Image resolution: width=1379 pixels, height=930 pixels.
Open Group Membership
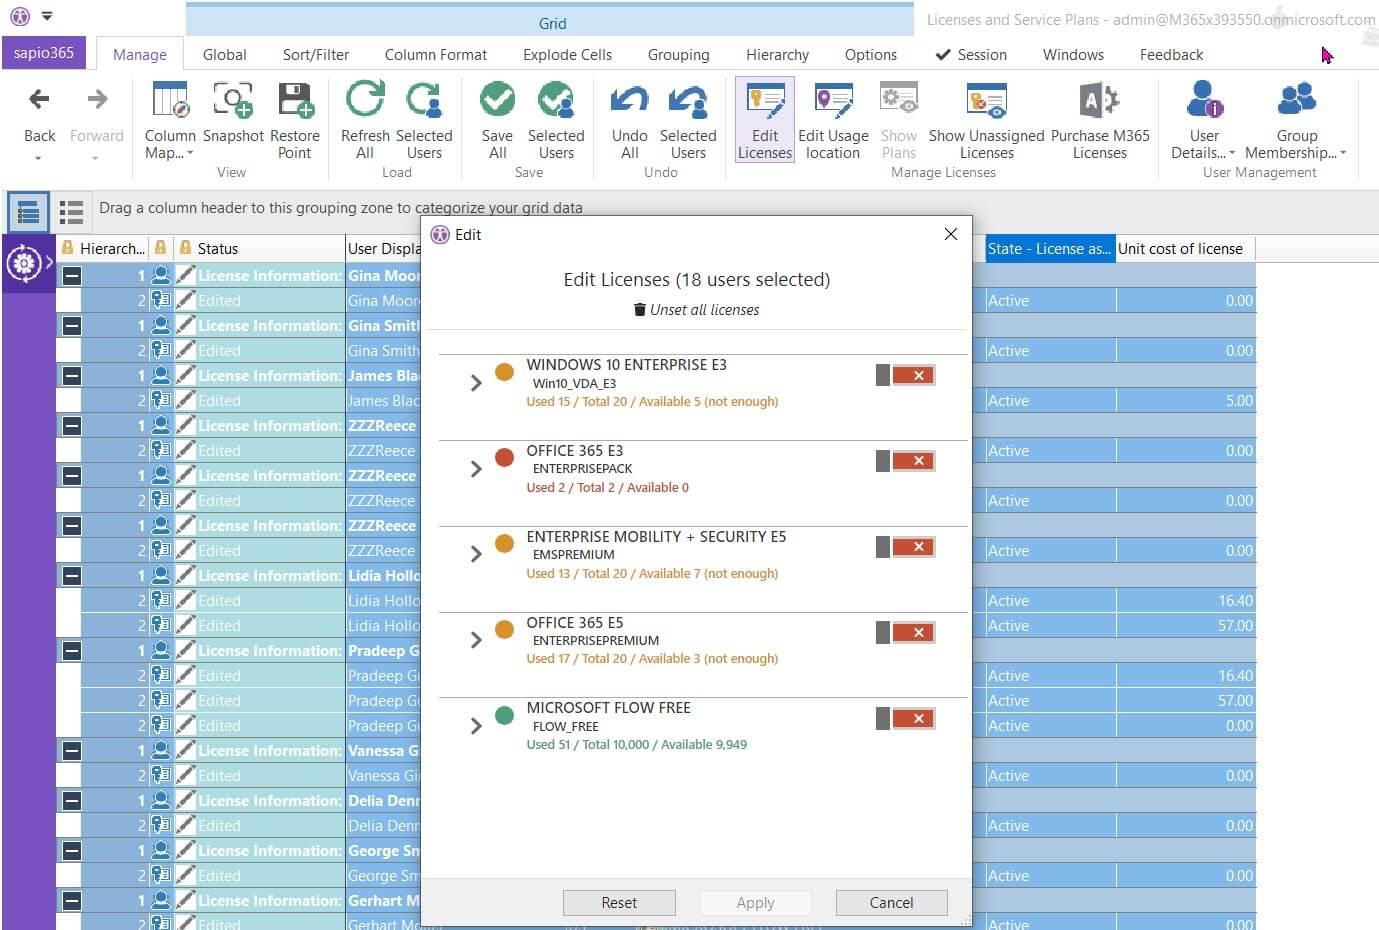tap(1296, 121)
